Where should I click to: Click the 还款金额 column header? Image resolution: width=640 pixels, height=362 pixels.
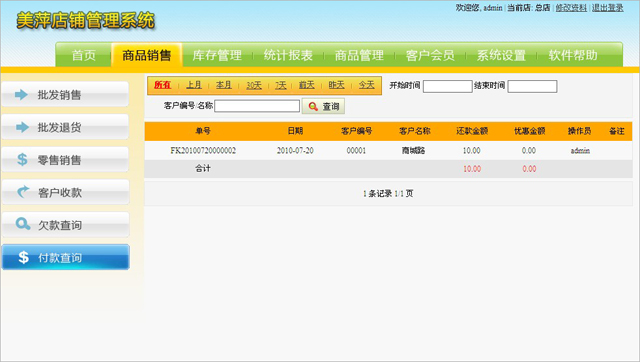472,131
